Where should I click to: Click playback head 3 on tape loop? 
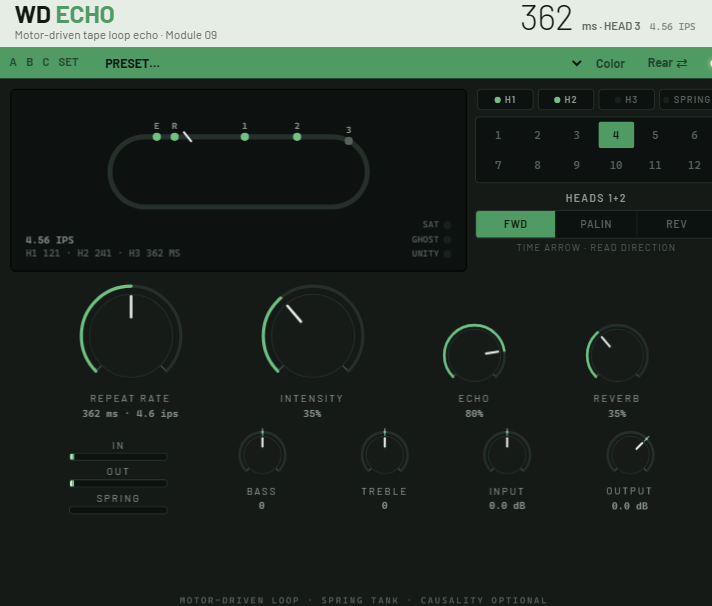pyautogui.click(x=349, y=141)
